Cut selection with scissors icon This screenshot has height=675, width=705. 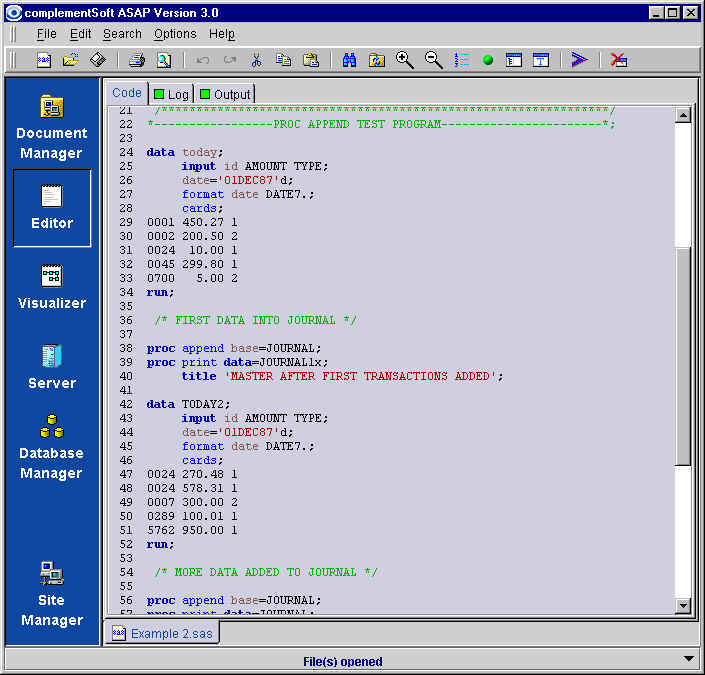pyautogui.click(x=256, y=60)
